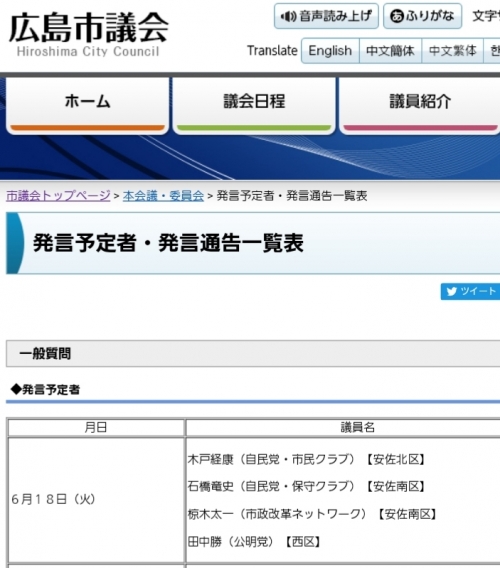Click the 月日 table column header
The image size is (500, 568).
click(x=96, y=427)
